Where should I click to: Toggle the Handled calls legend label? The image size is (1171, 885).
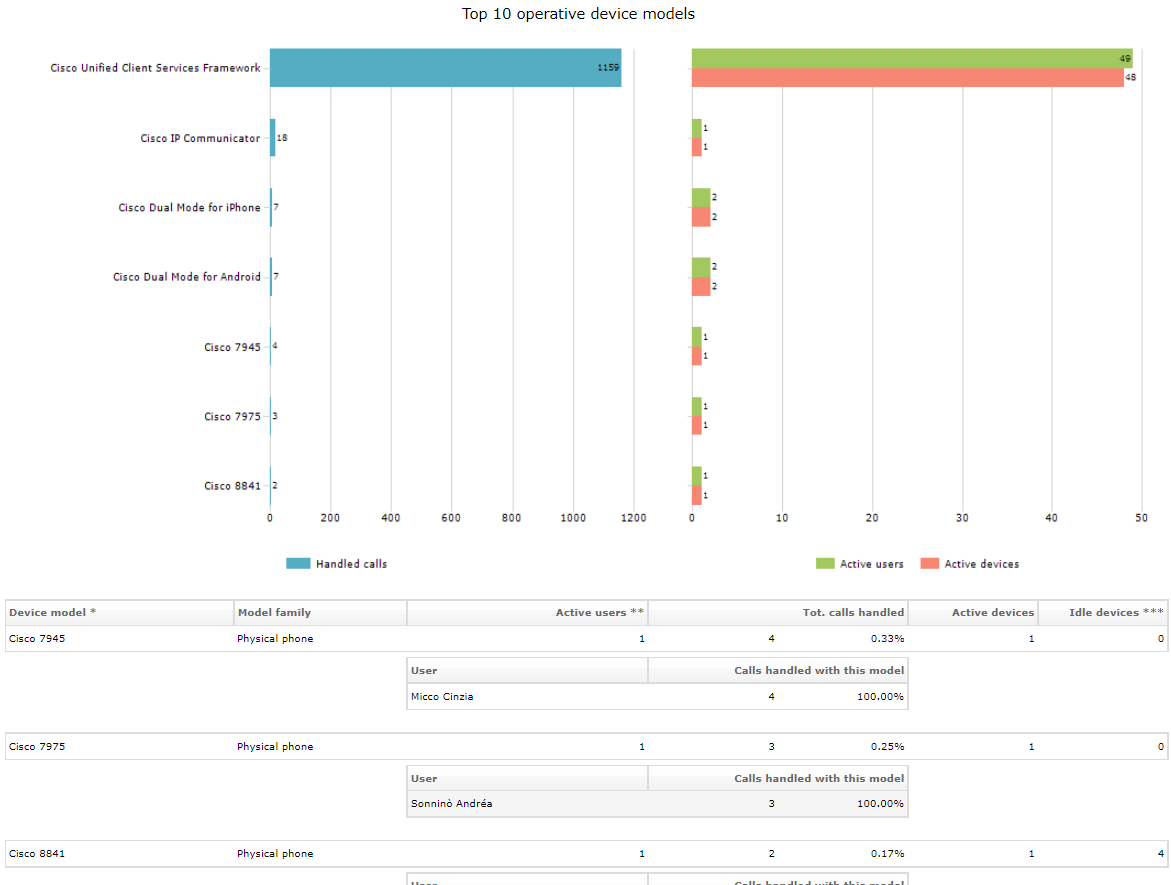point(351,564)
